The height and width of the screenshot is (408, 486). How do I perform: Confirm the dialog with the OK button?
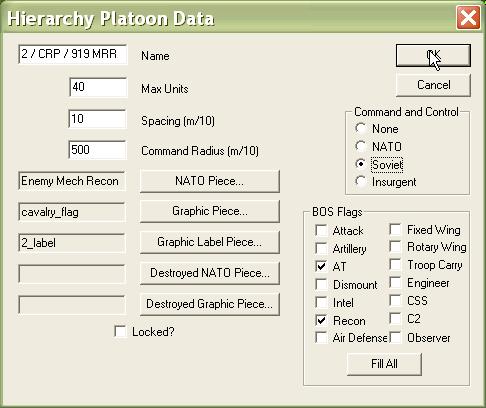click(433, 56)
